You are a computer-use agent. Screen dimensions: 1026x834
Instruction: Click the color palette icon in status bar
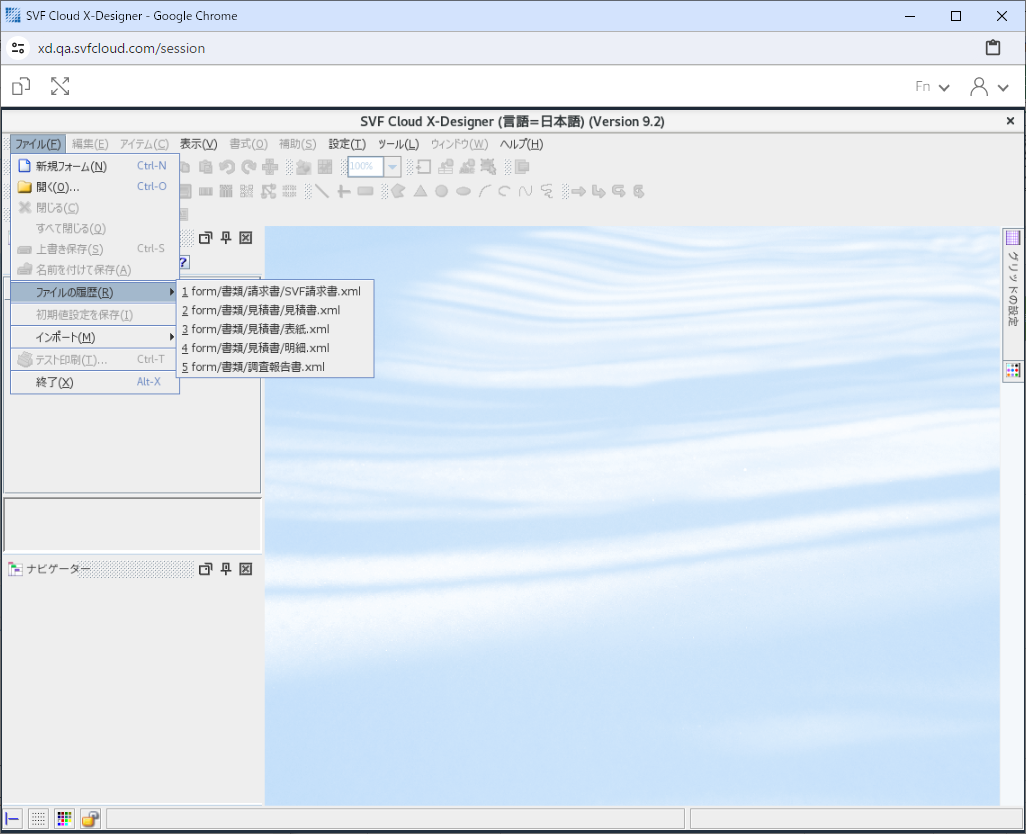64,818
